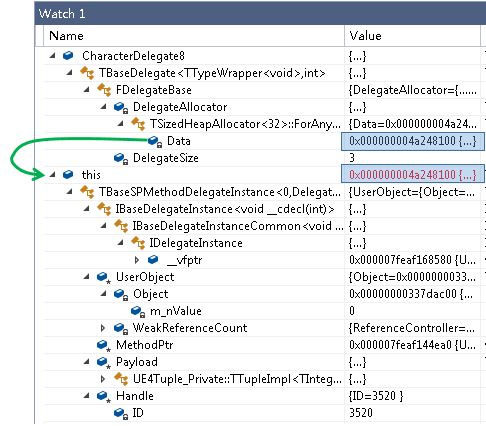Collapse the CharacterDelegate8 tree node

(52, 56)
